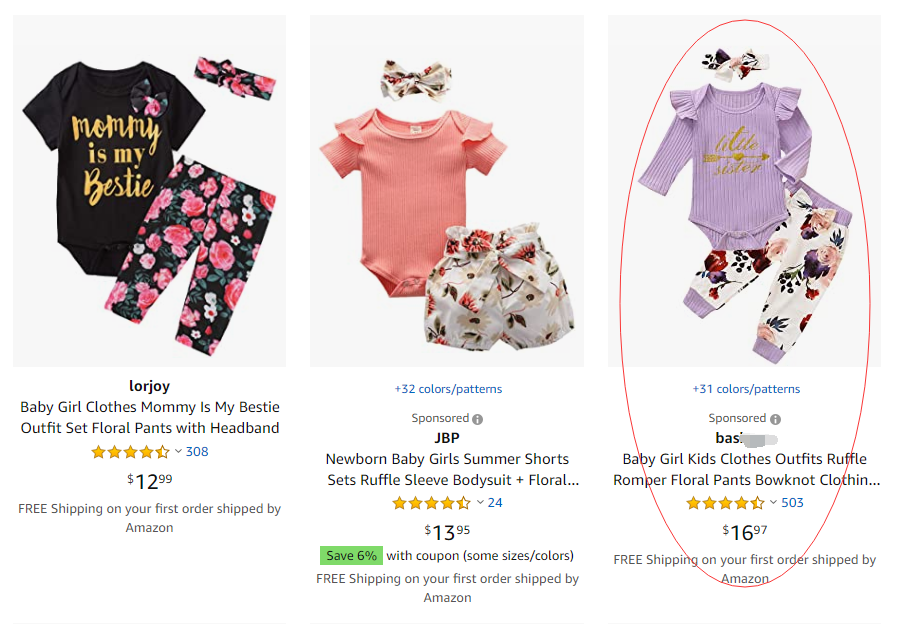The image size is (921, 624).
Task: Expand rating chevron on purple romper listing
Action: click(773, 503)
